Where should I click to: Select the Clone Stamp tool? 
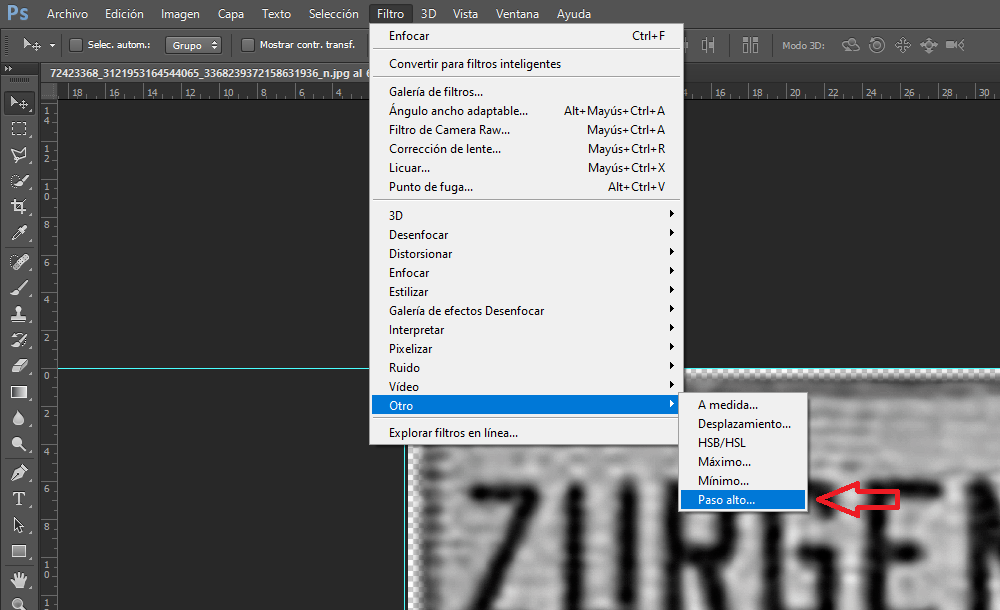pyautogui.click(x=19, y=313)
